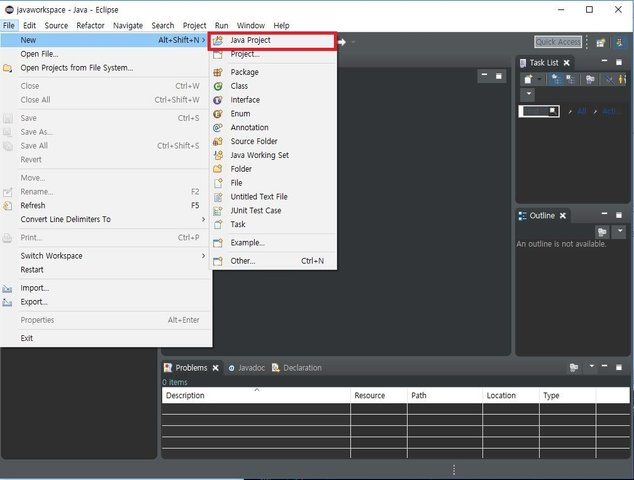This screenshot has height=480, width=634.
Task: Click the Open Projects from File System icon
Action: 7,68
